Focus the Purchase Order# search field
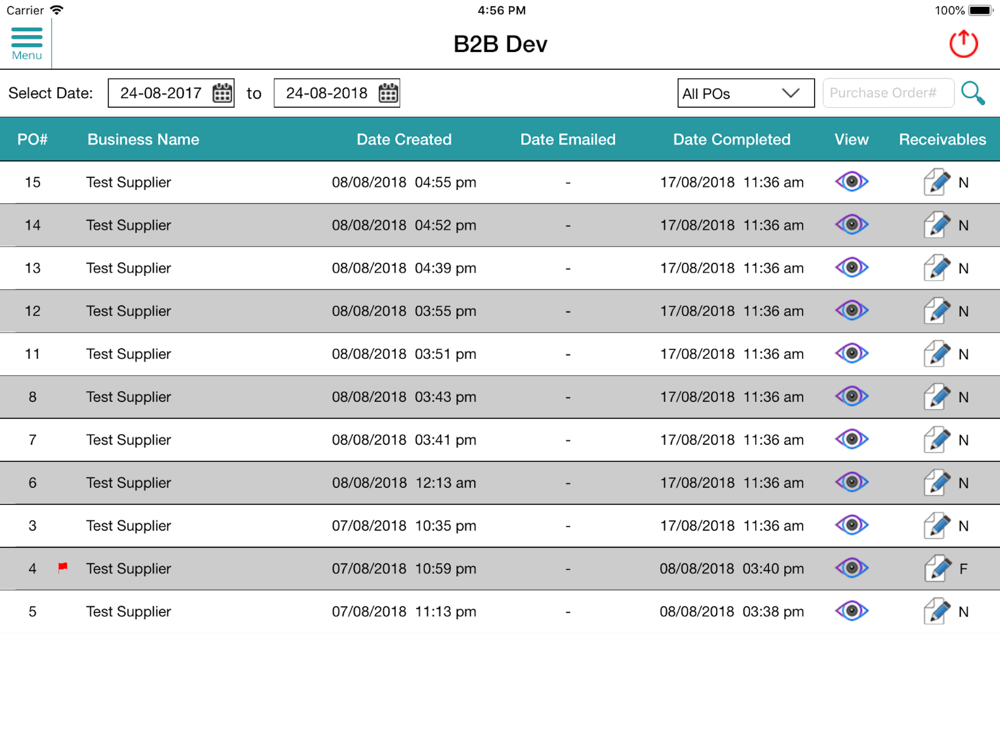This screenshot has width=1000, height=750. coord(888,93)
